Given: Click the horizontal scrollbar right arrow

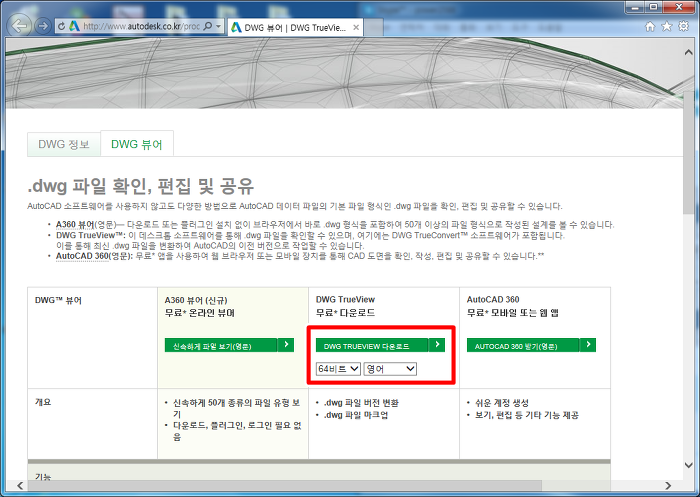Looking at the screenshot, I should coord(668,485).
